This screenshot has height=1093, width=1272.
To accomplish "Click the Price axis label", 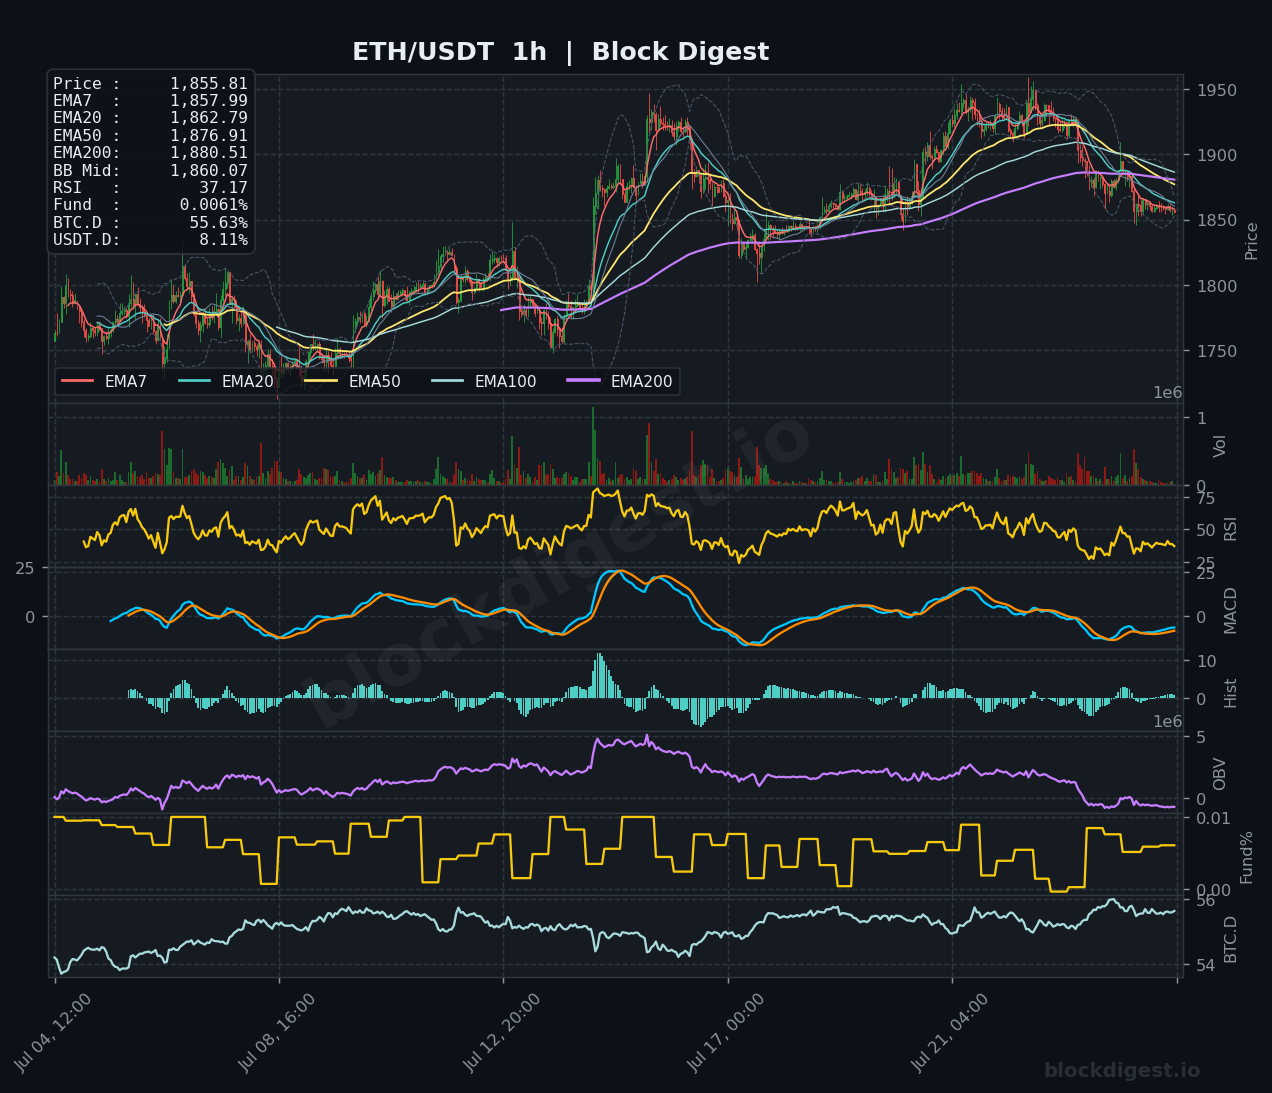I will [x=1252, y=241].
